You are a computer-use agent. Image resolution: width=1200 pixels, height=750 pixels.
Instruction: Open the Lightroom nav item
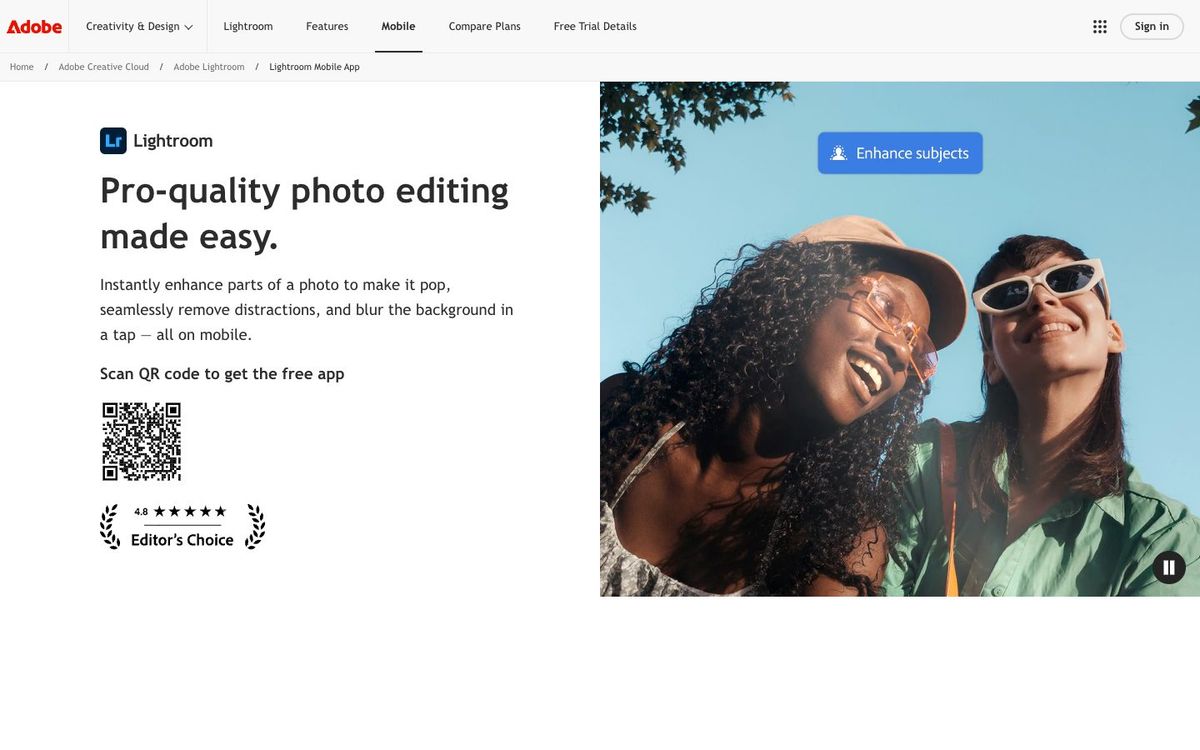pos(248,26)
